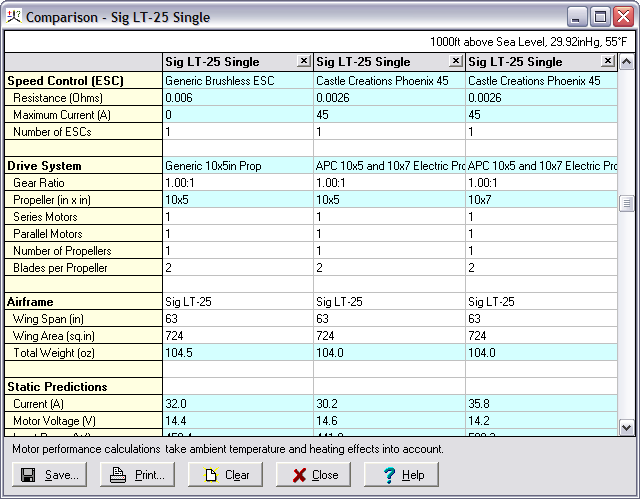
Task: Click the Comparison window title bar icon
Action: [13, 16]
